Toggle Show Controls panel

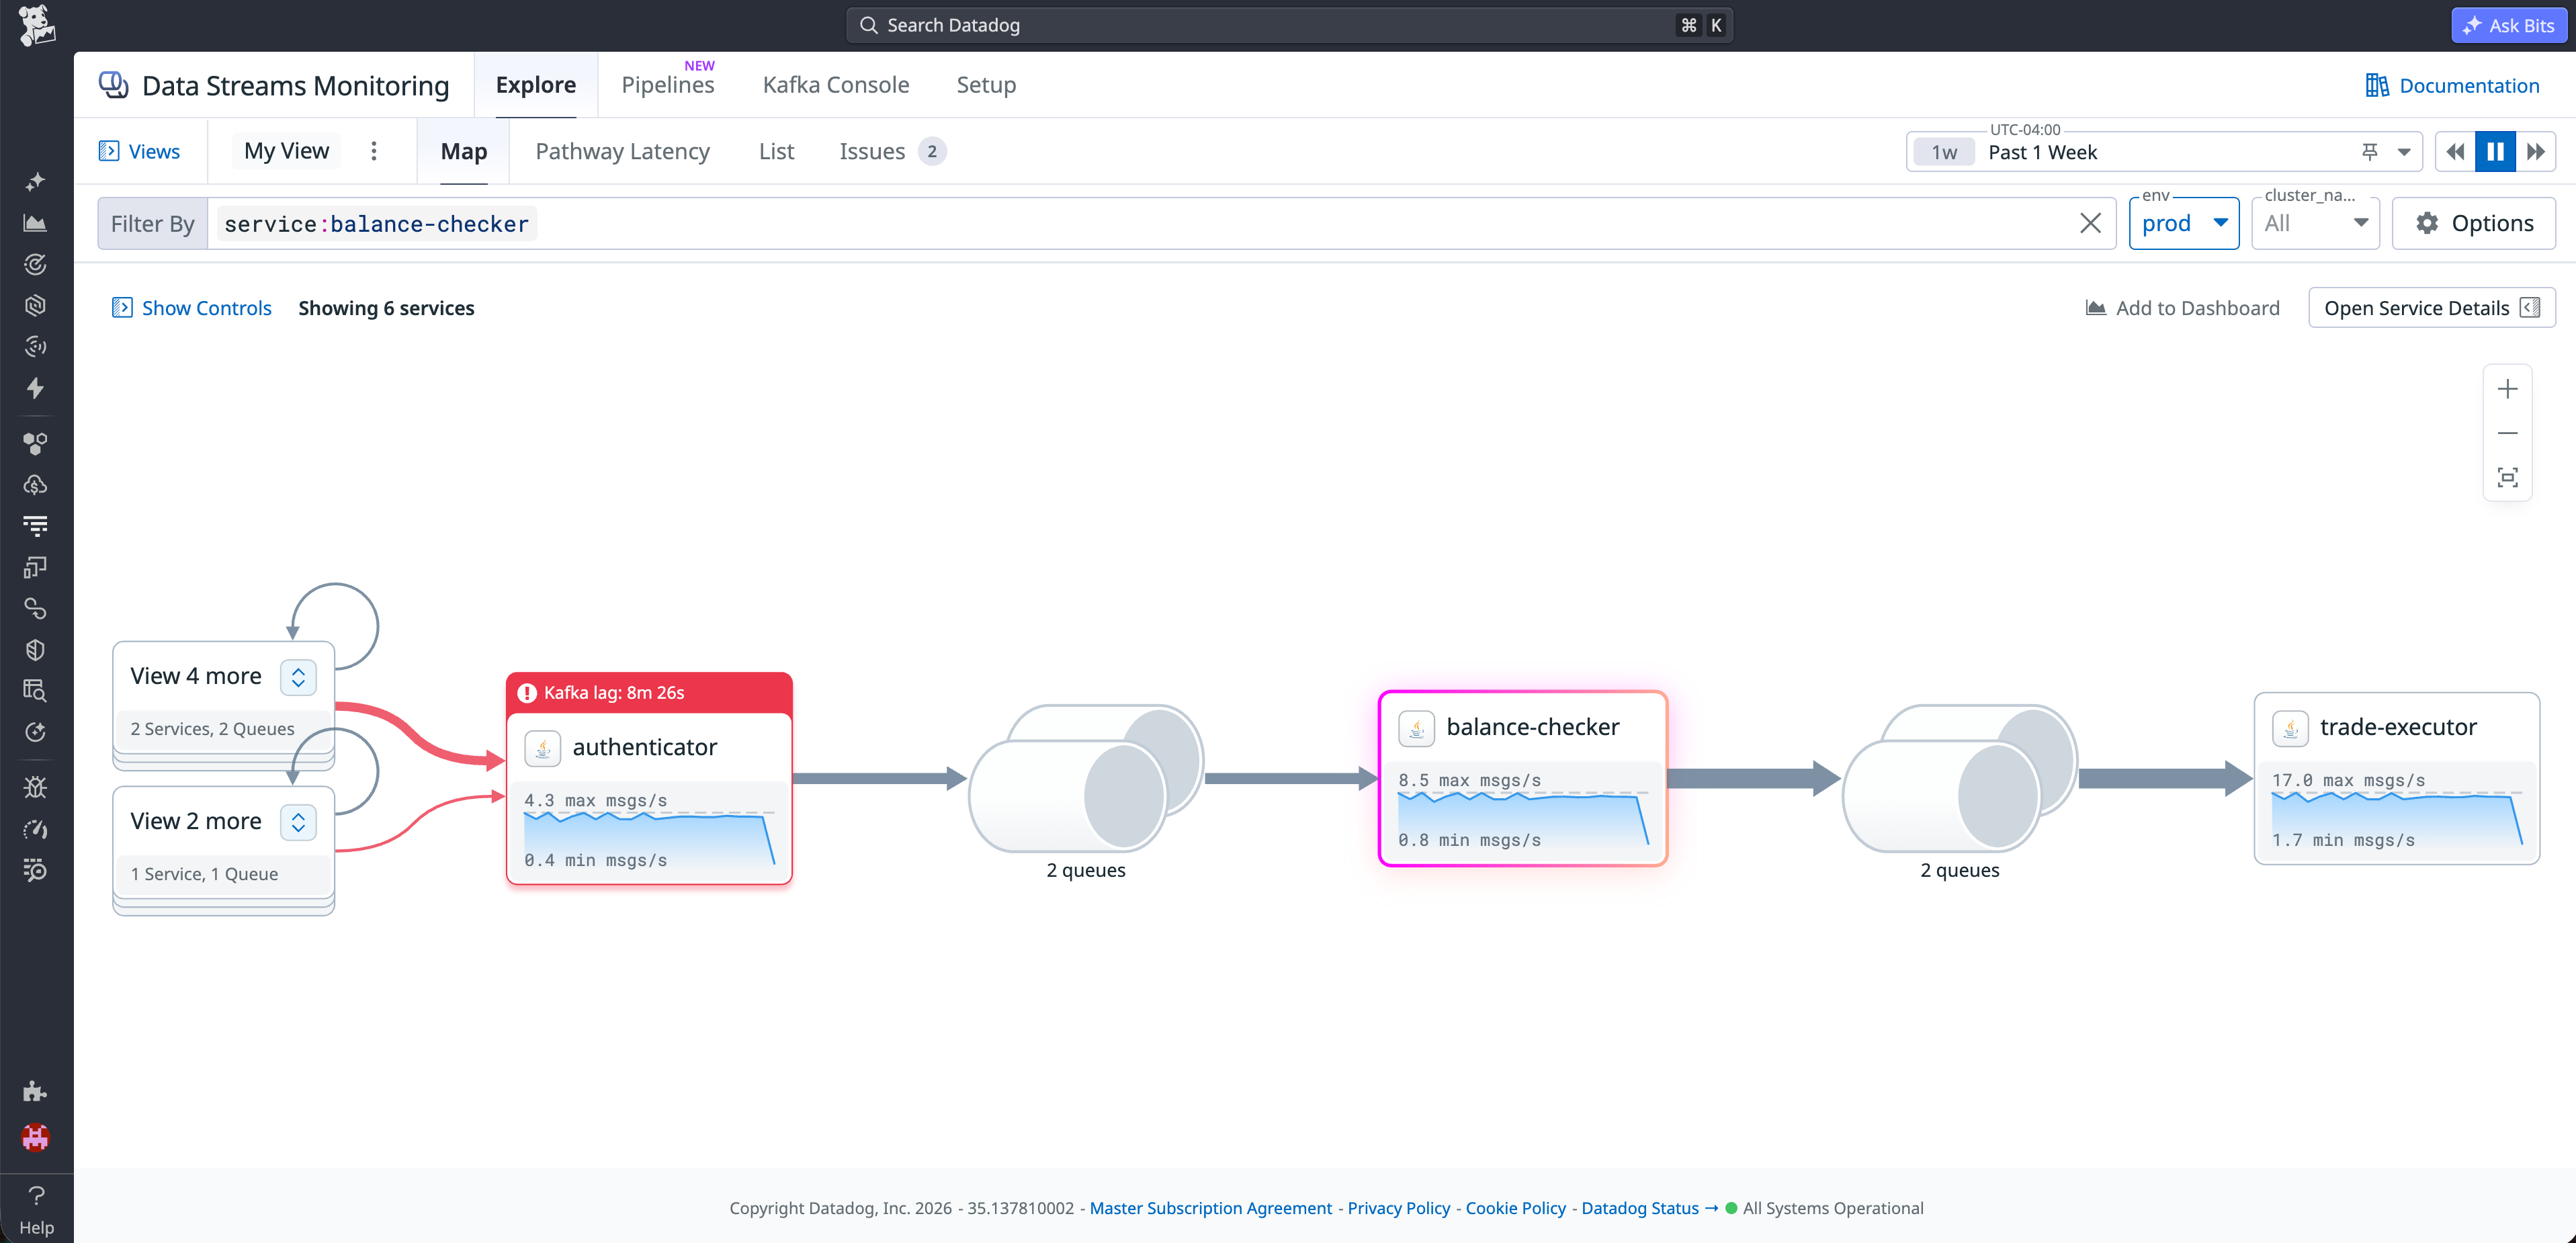pyautogui.click(x=191, y=308)
